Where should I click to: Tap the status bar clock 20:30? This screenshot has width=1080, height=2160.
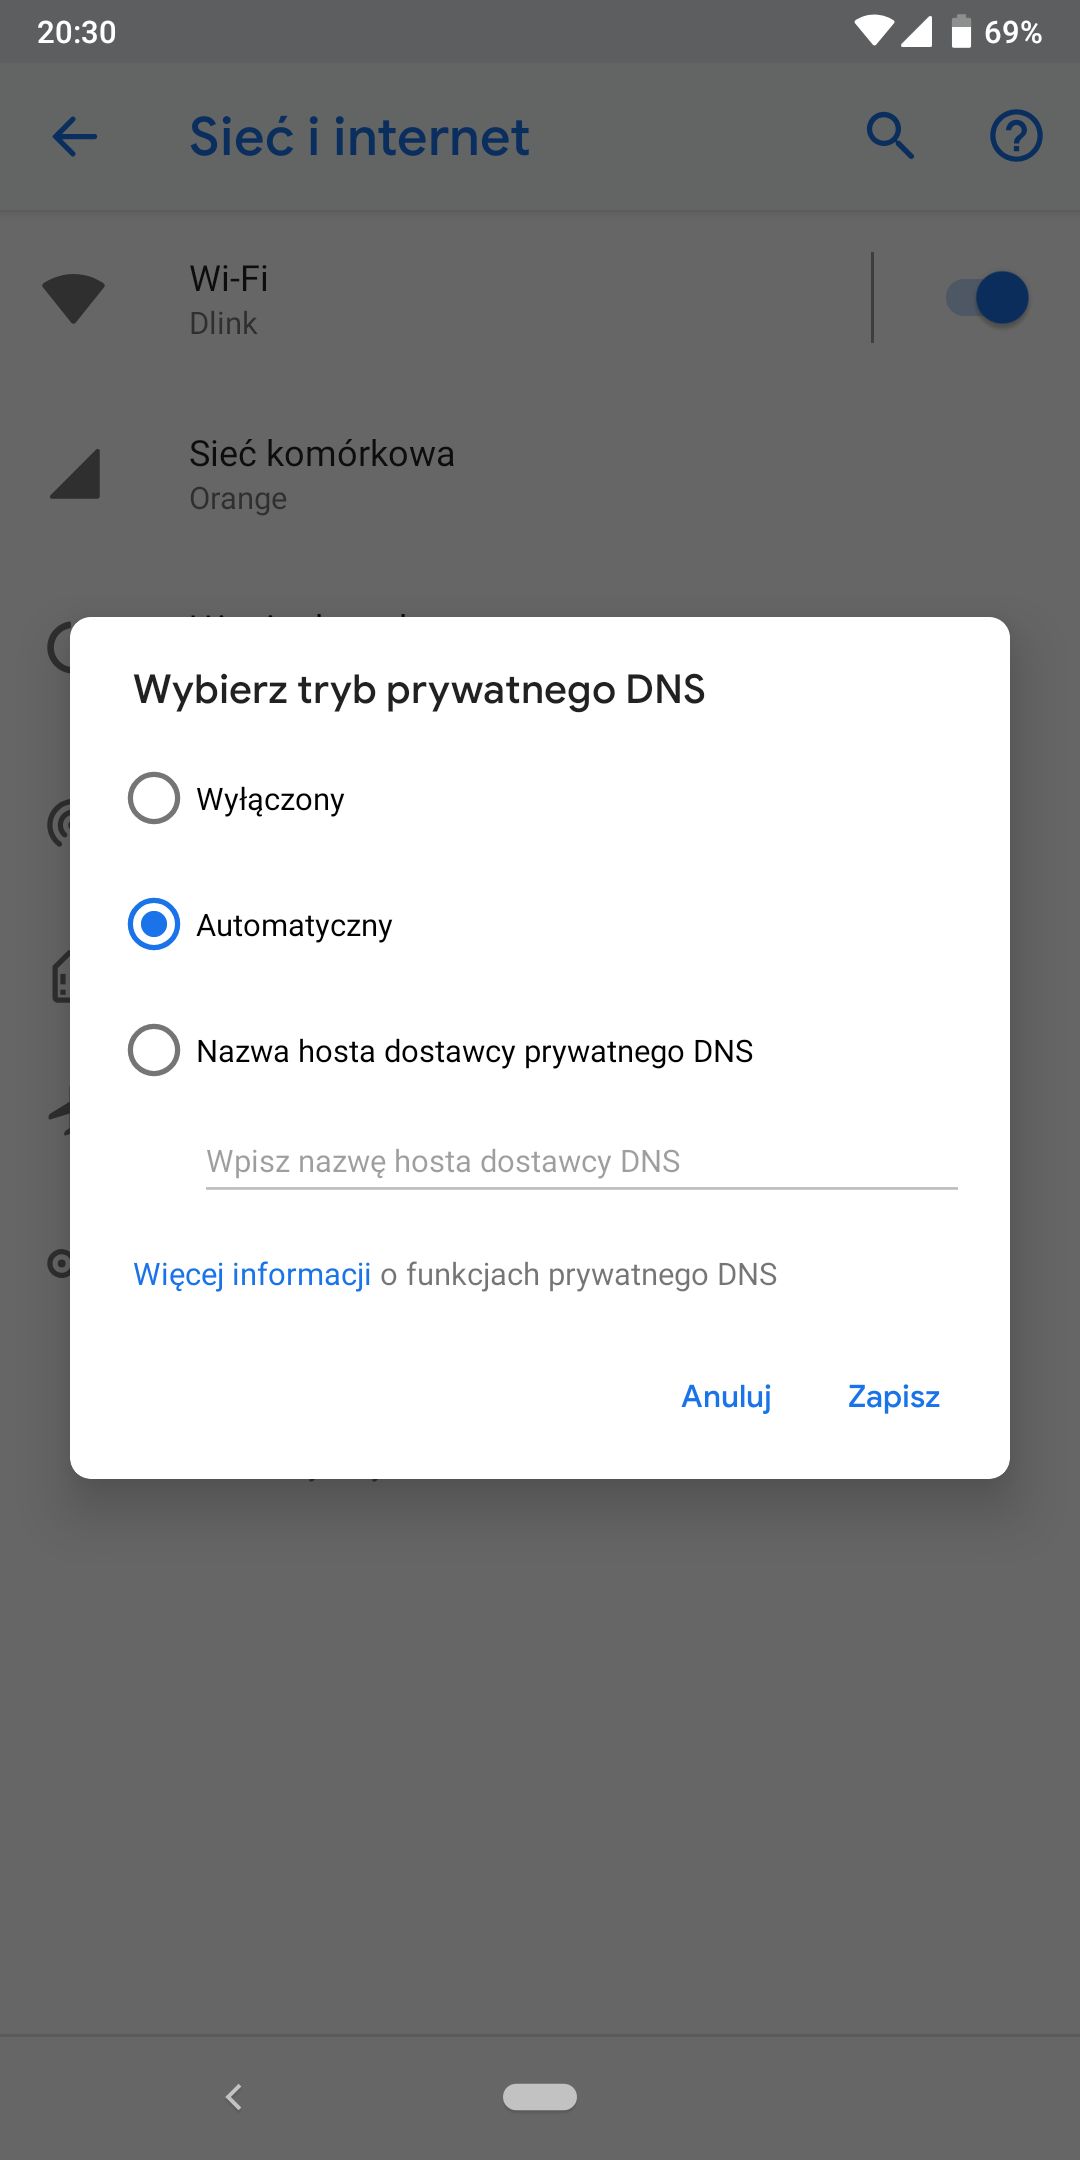coord(77,32)
